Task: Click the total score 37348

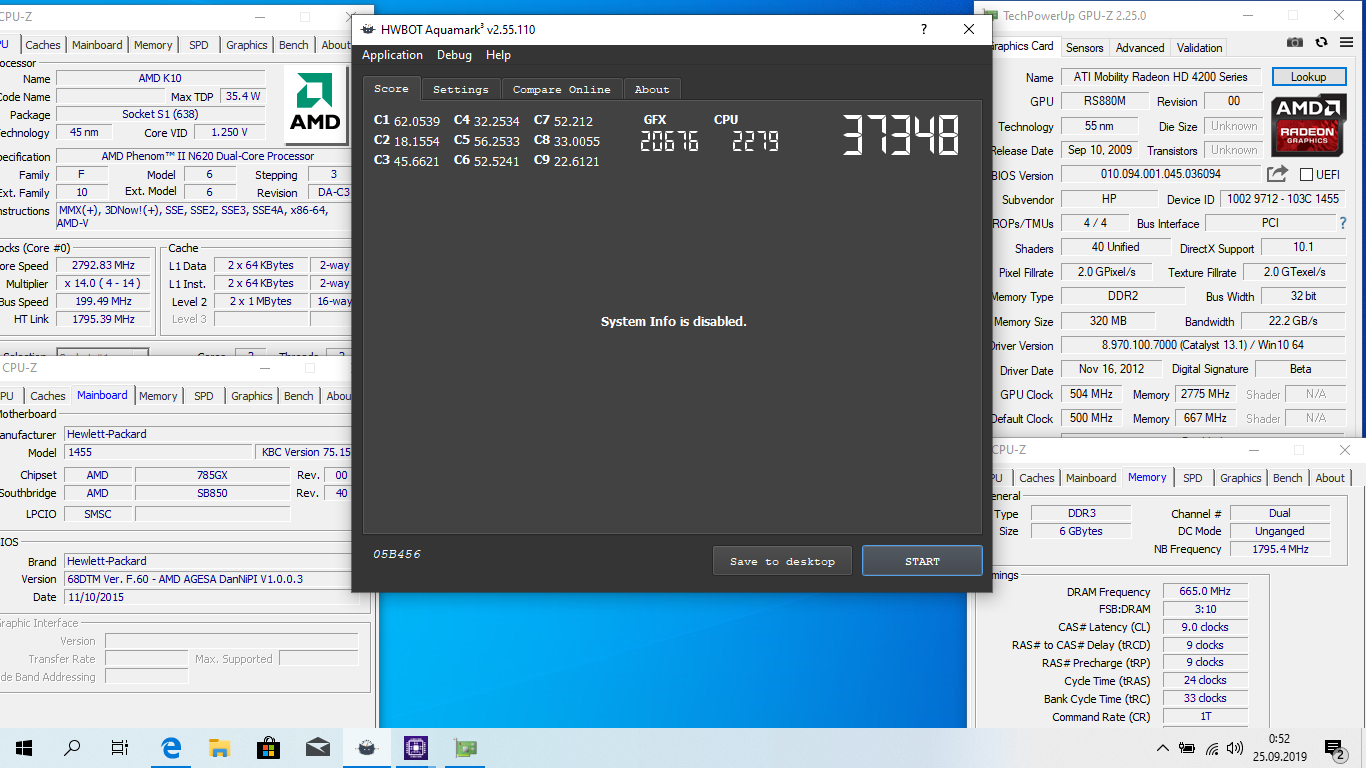Action: 900,134
